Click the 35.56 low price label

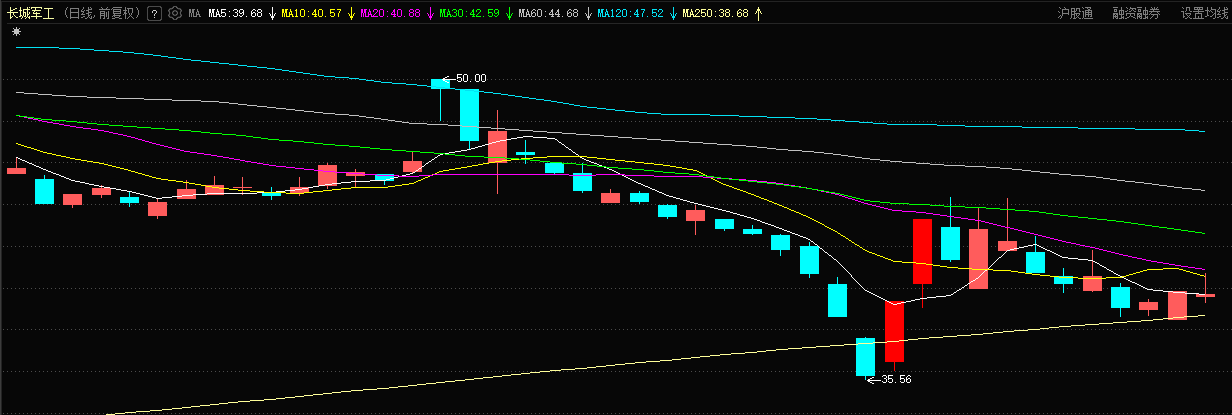pyautogui.click(x=896, y=379)
